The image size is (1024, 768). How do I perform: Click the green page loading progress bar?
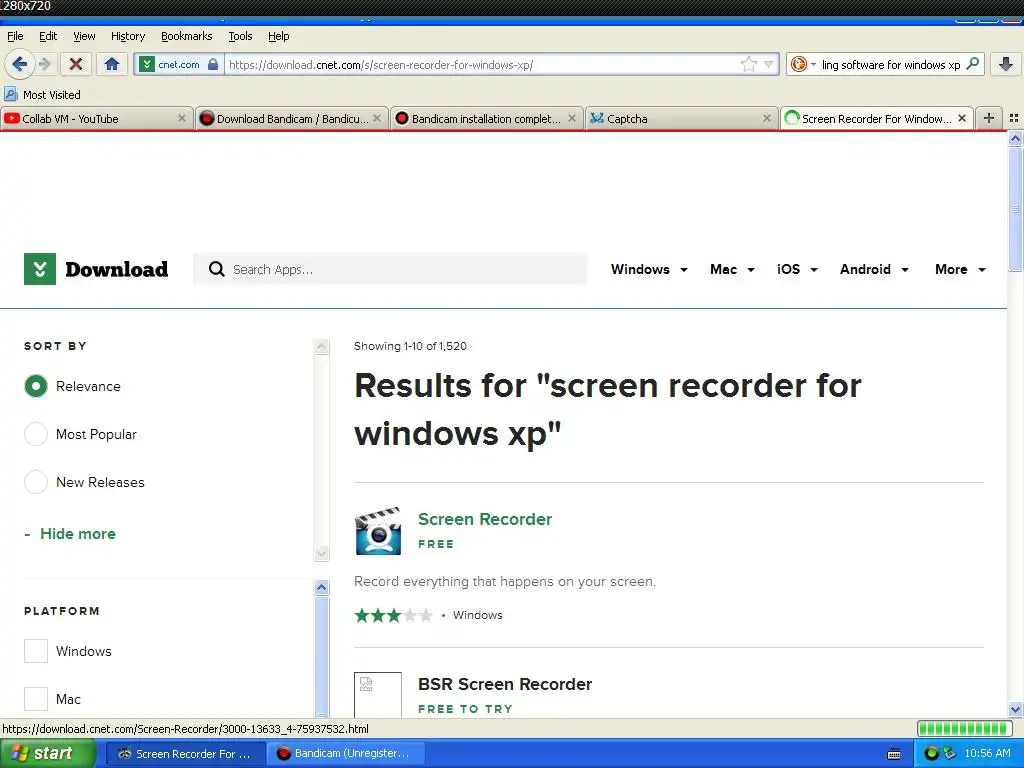point(964,728)
